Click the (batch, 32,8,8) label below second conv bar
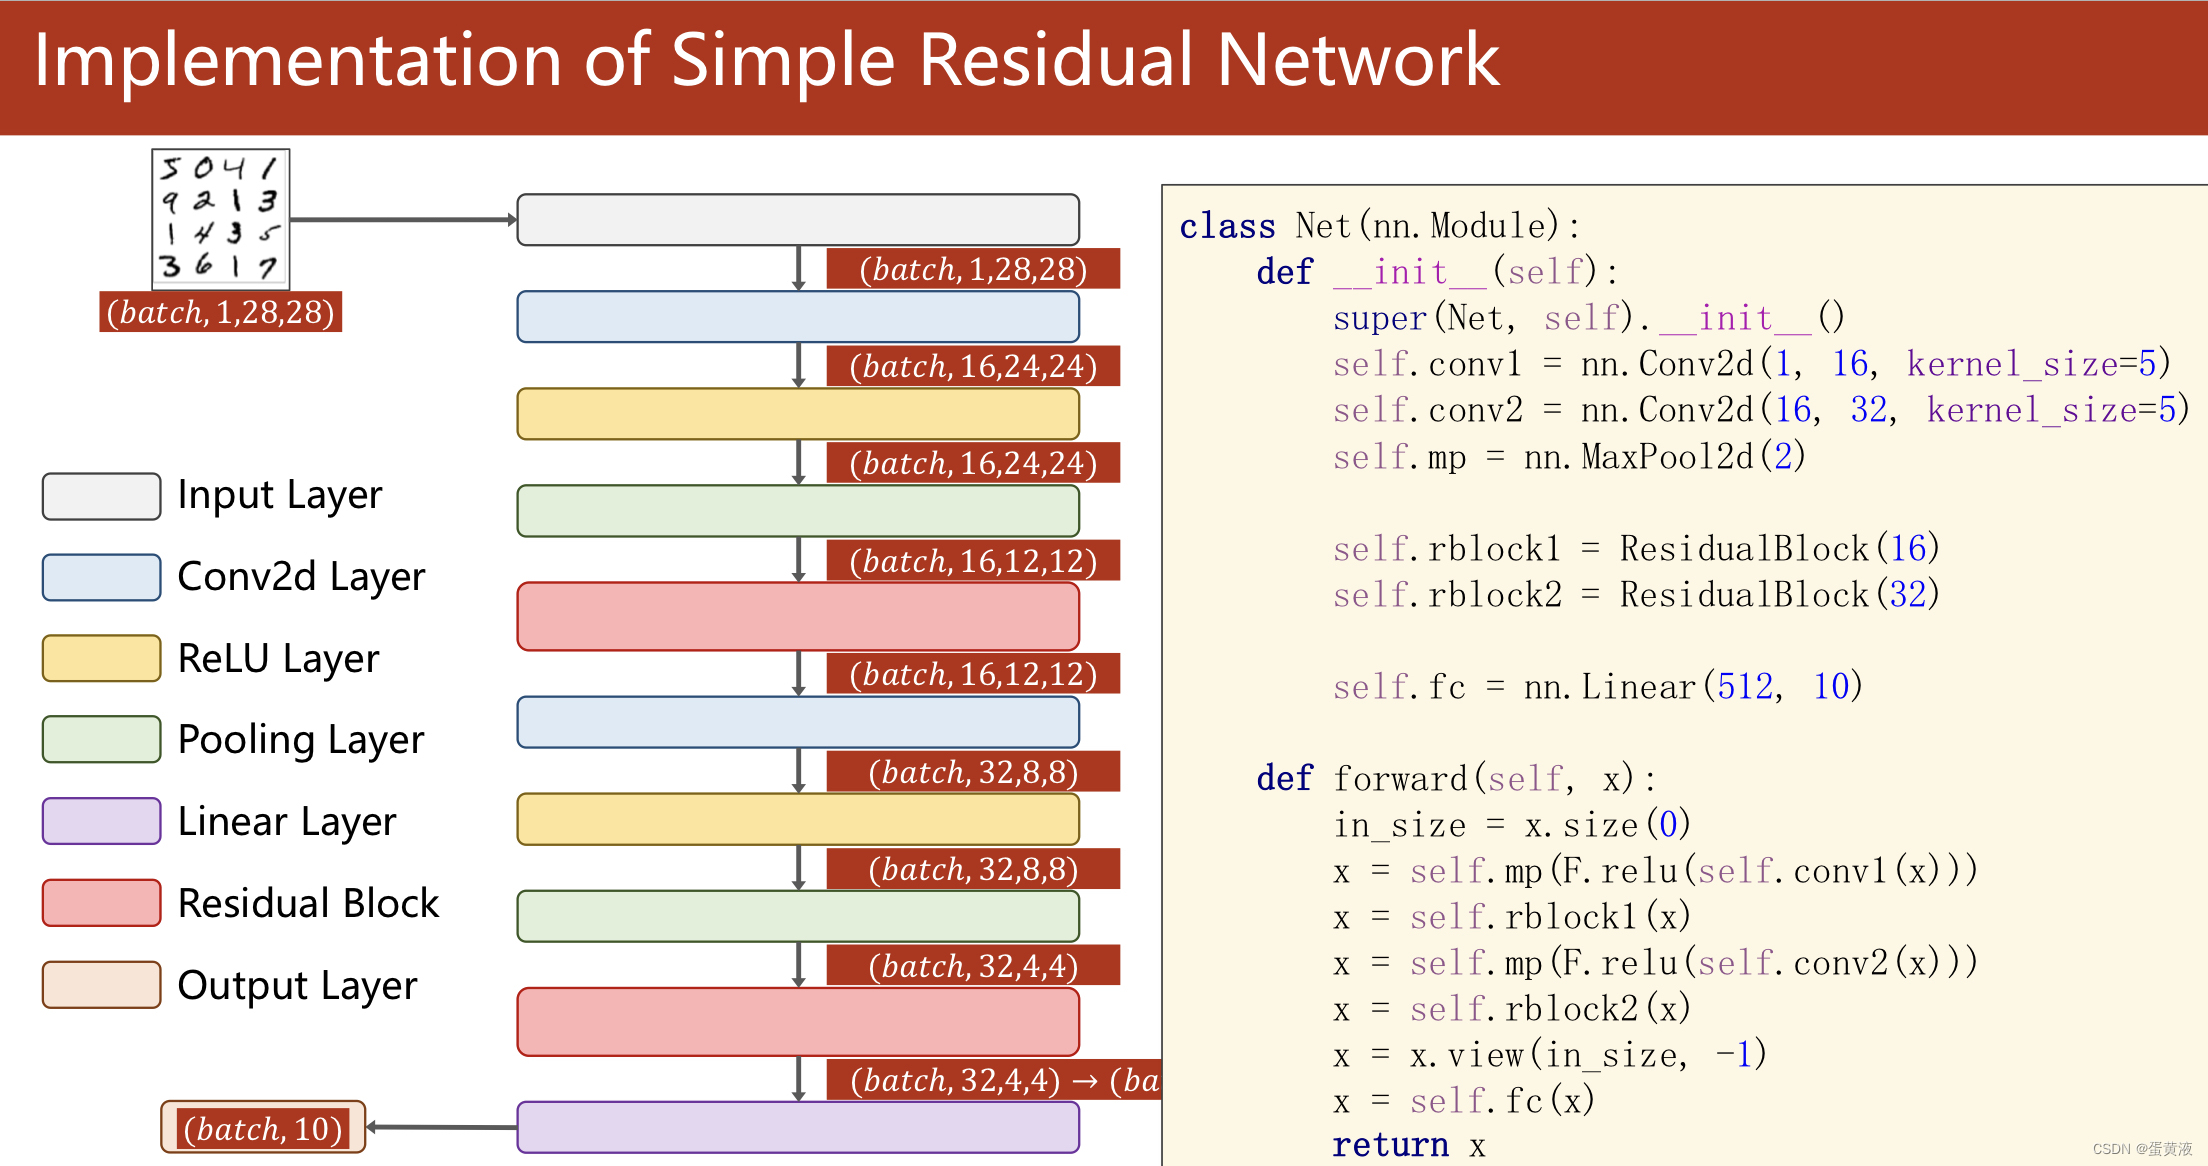This screenshot has height=1166, width=2208. point(972,772)
